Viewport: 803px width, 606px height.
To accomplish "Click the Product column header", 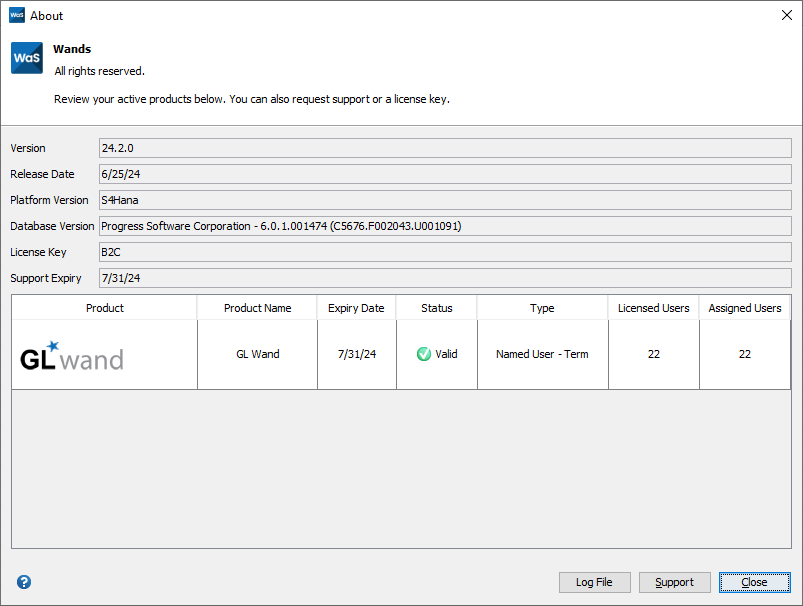I will pos(104,307).
